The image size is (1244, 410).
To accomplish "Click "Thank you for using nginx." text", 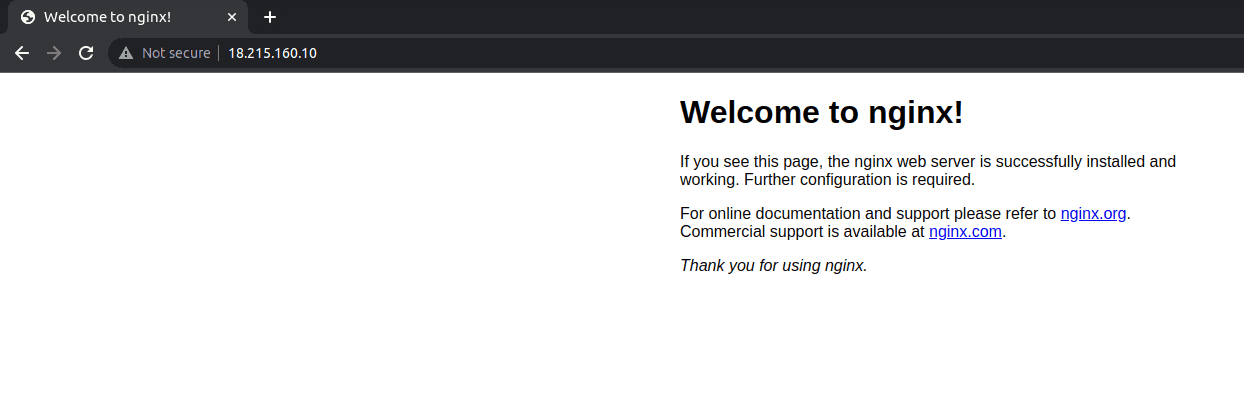I will [x=773, y=266].
